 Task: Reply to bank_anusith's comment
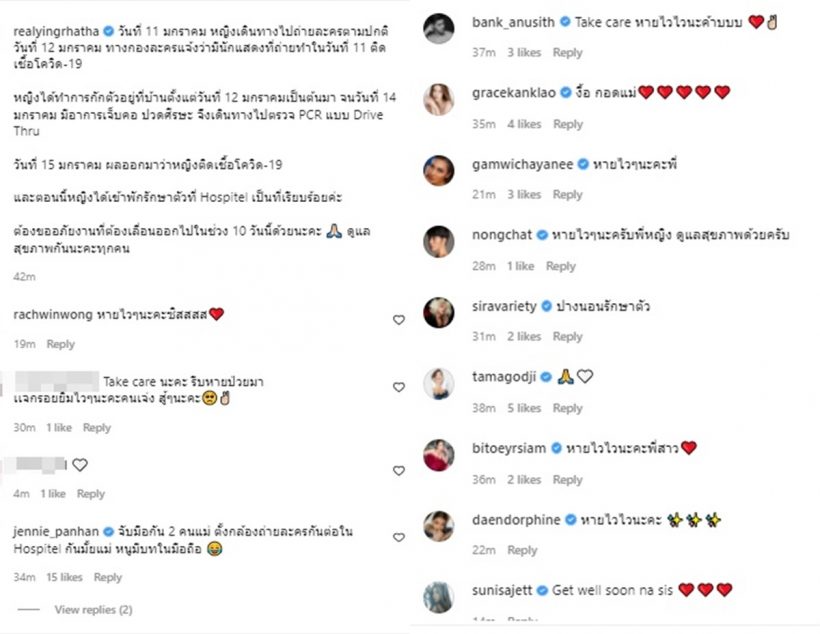pos(568,53)
